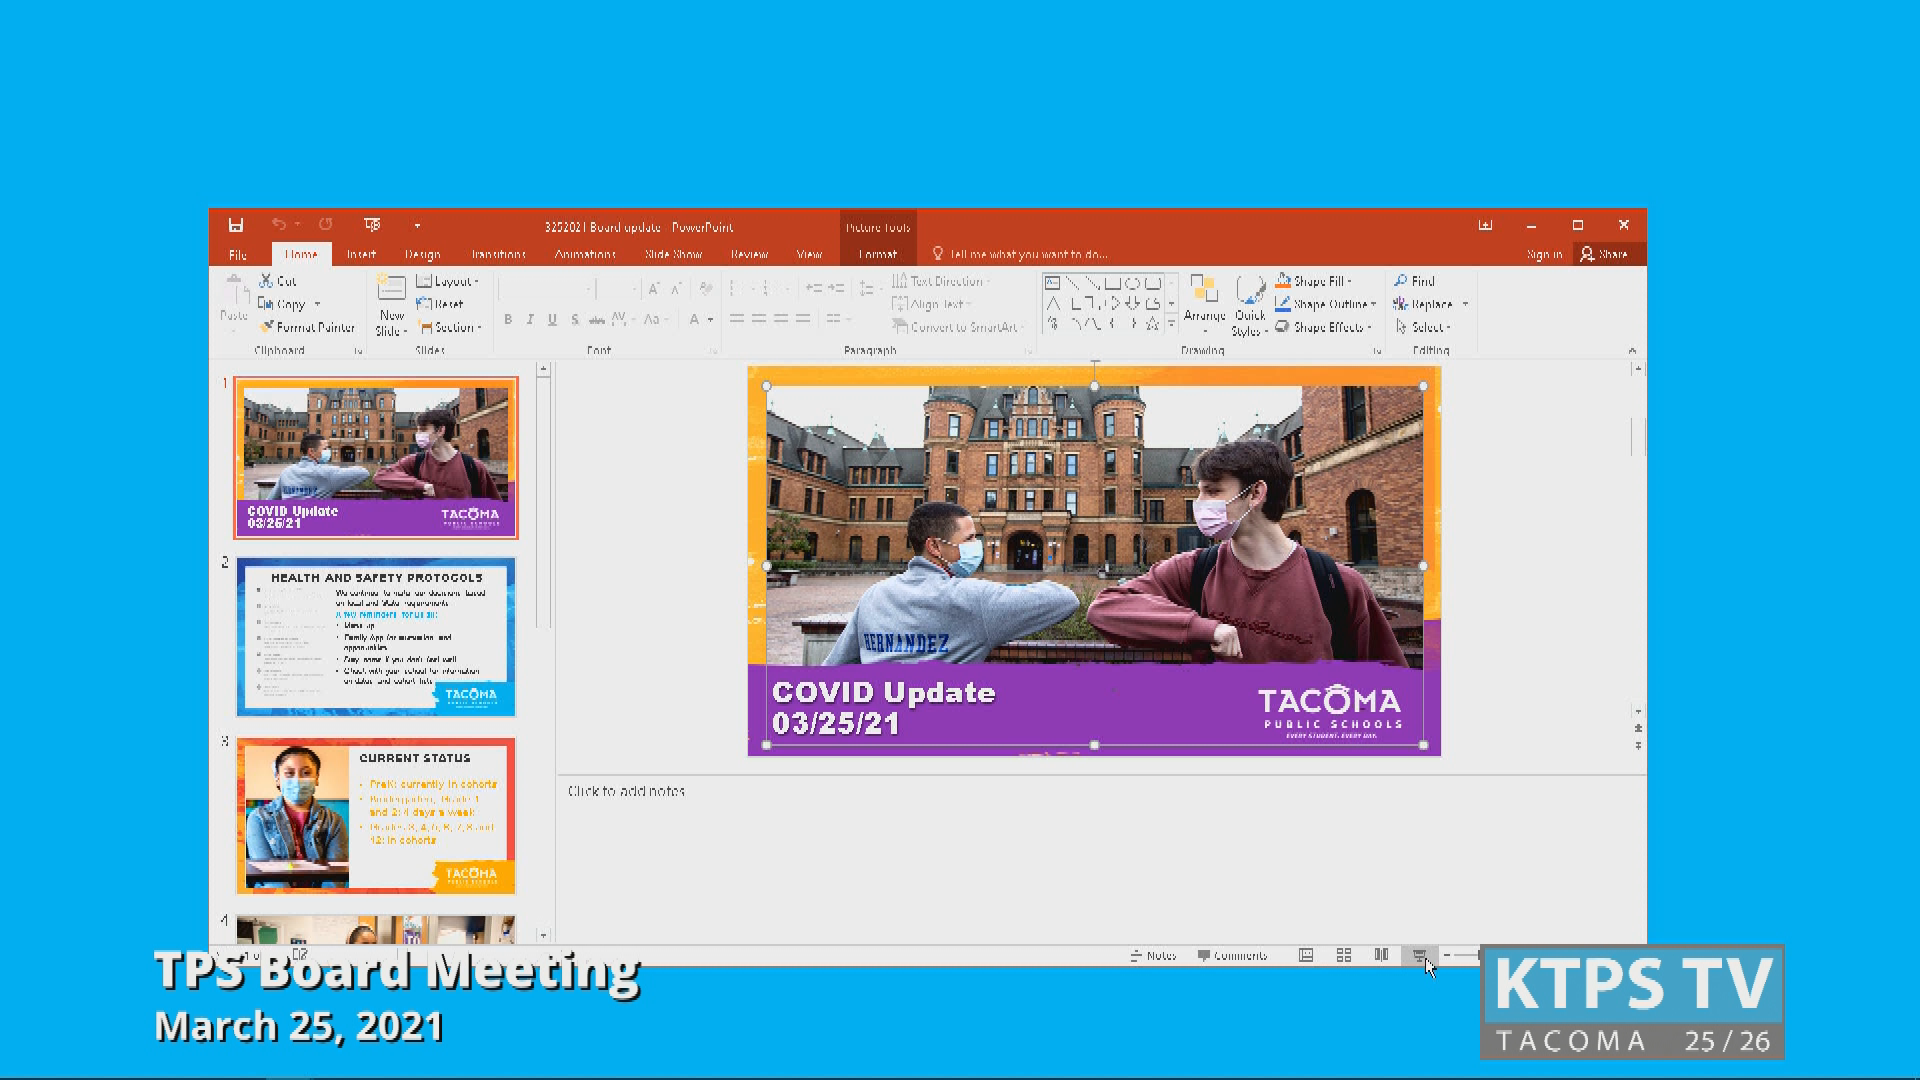Viewport: 1920px width, 1080px height.
Task: Open the File tab
Action: [x=238, y=254]
